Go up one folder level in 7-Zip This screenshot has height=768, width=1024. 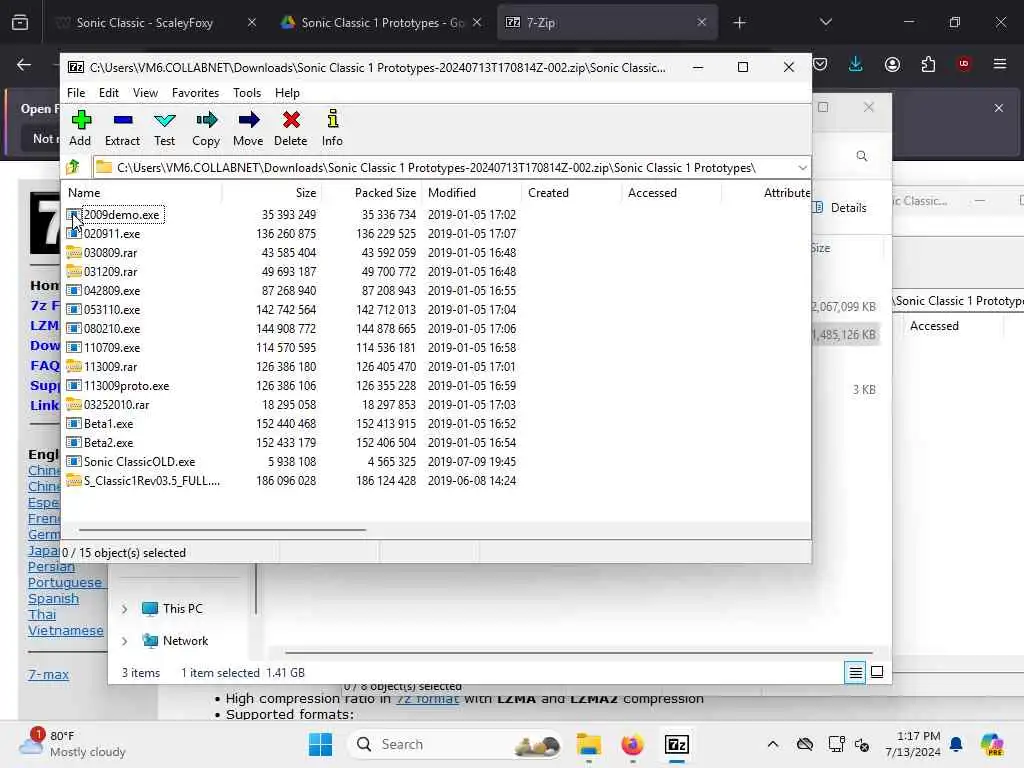click(73, 167)
